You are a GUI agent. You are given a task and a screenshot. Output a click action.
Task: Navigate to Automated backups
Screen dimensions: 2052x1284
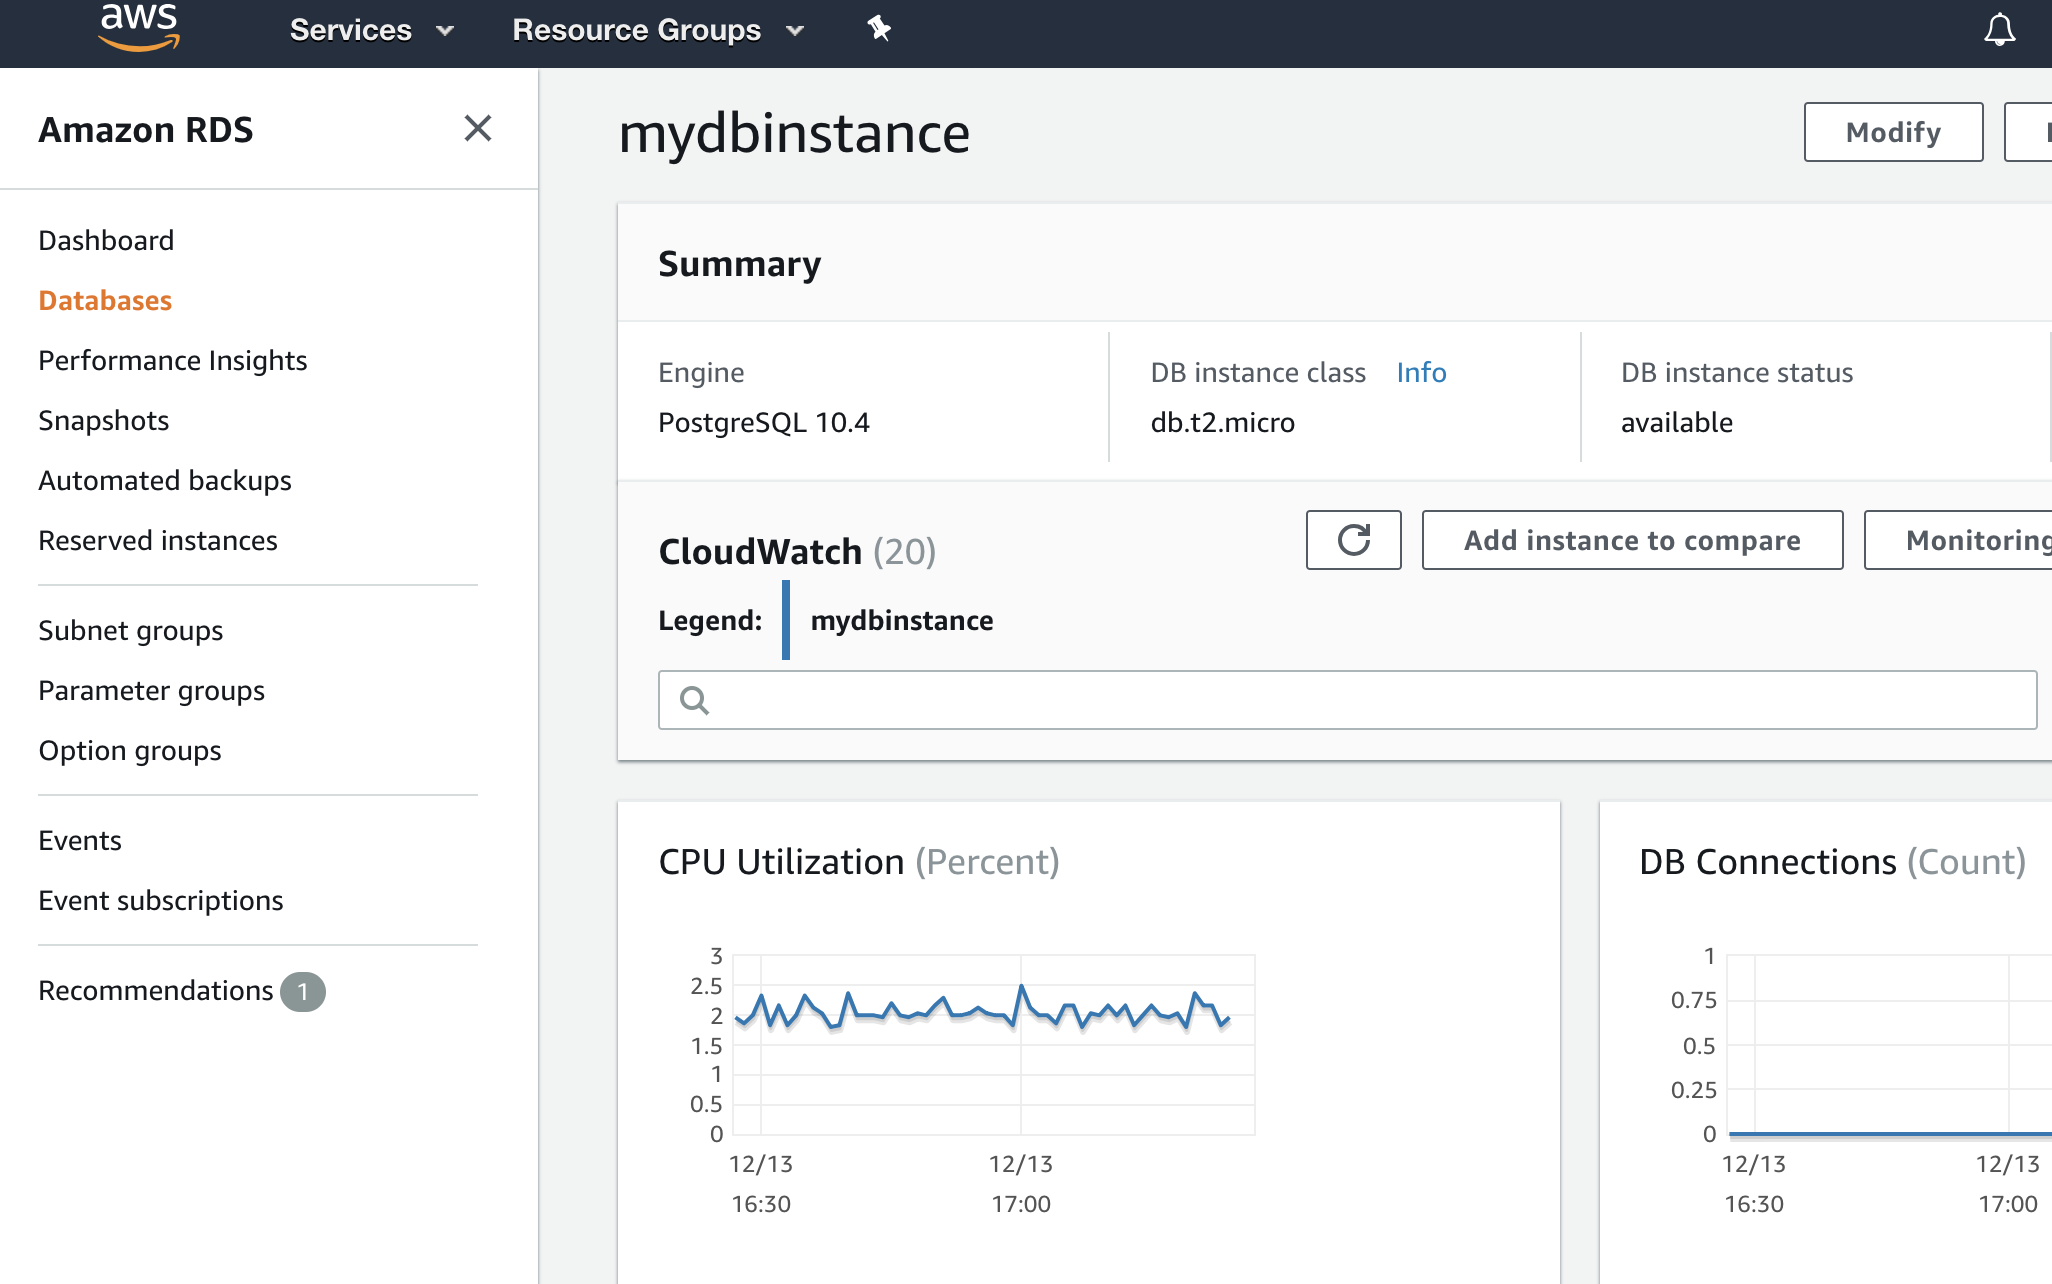pyautogui.click(x=165, y=480)
